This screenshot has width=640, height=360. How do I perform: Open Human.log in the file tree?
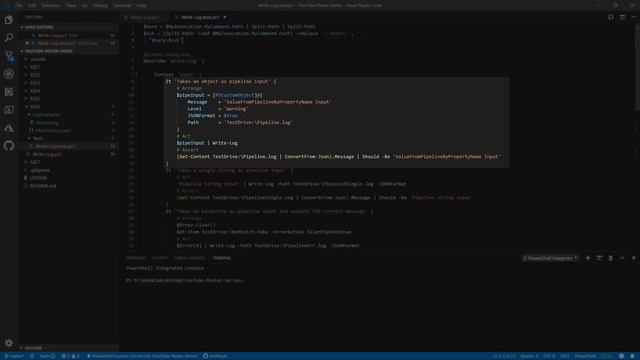[x=47, y=122]
